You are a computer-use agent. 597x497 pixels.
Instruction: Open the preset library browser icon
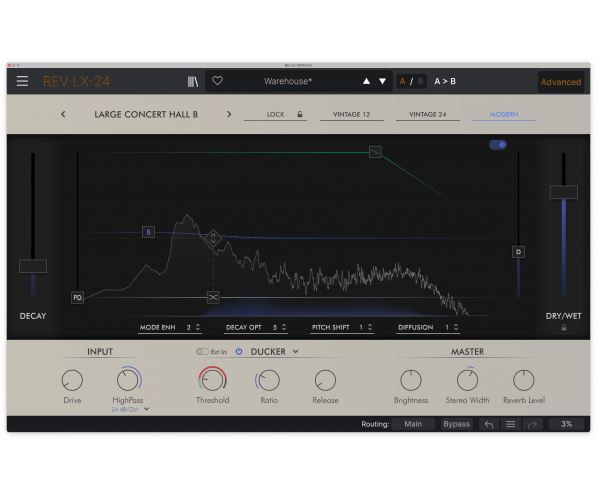point(193,82)
